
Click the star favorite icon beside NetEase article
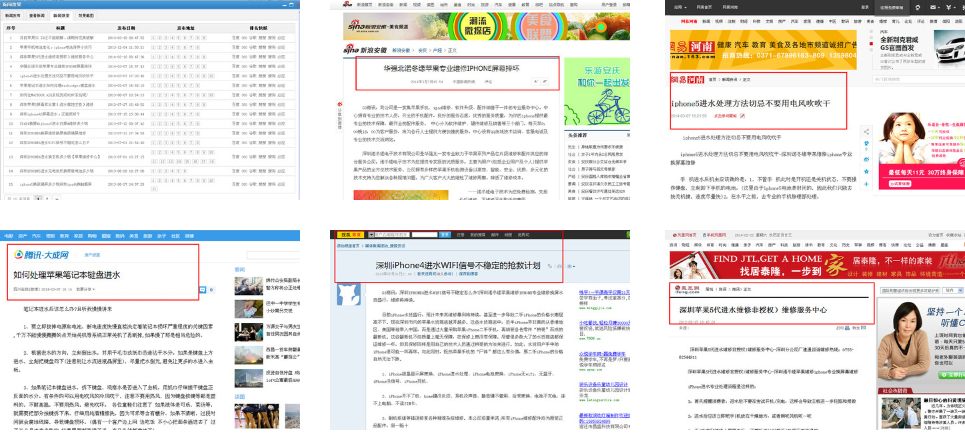click(867, 172)
